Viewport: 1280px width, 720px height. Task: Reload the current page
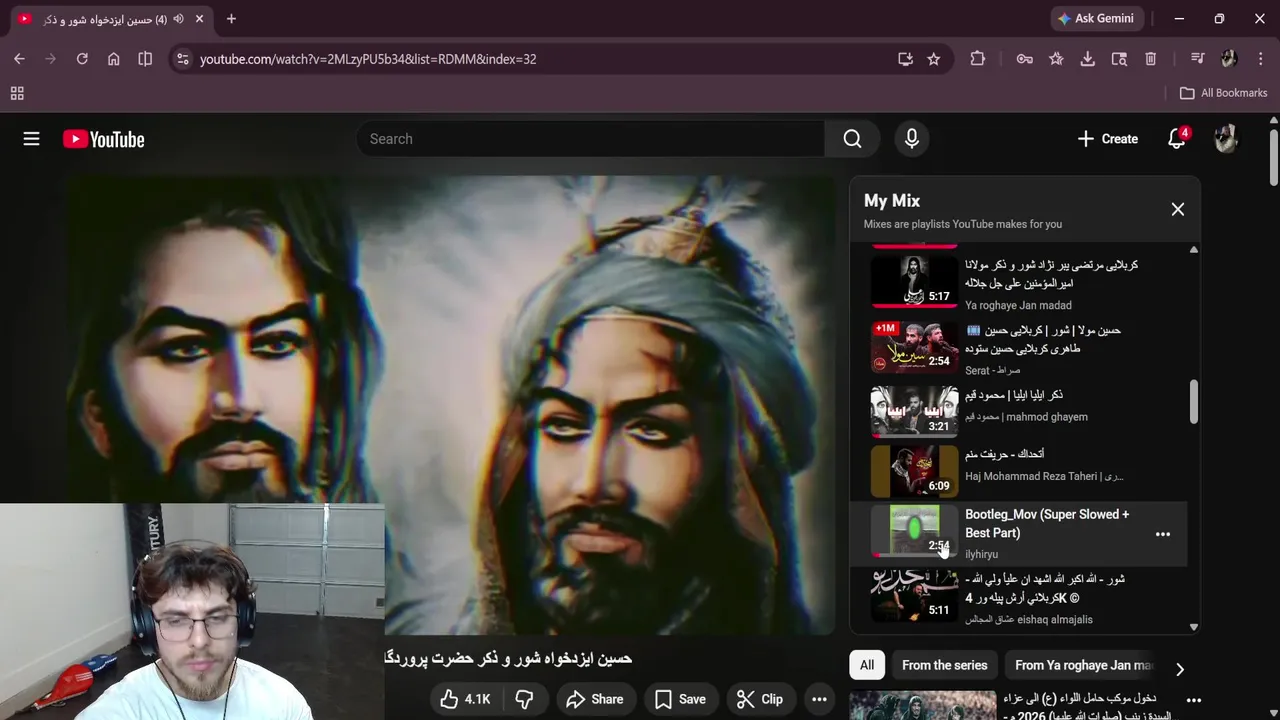pyautogui.click(x=82, y=59)
